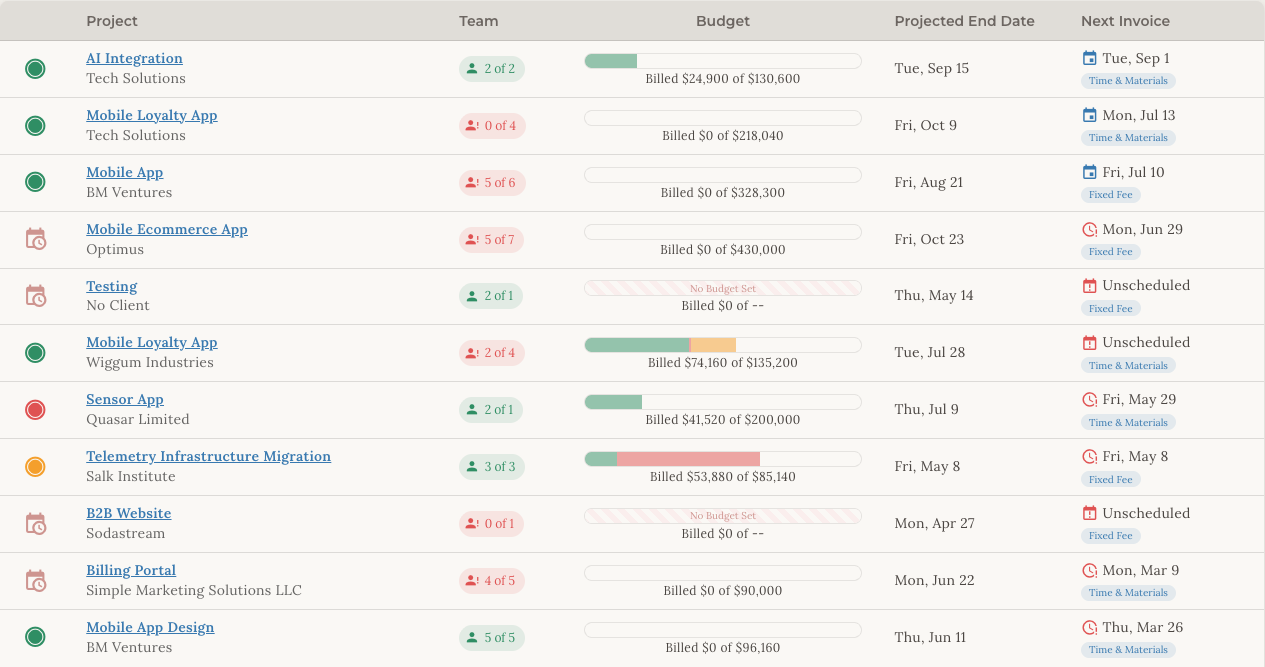Open the B2B Website project link
The height and width of the screenshot is (667, 1265).
128,513
